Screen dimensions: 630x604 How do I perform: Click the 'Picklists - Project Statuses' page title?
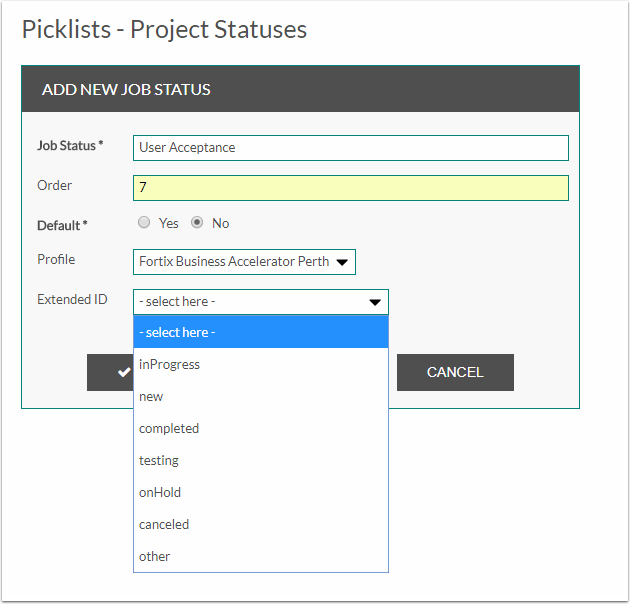164,29
